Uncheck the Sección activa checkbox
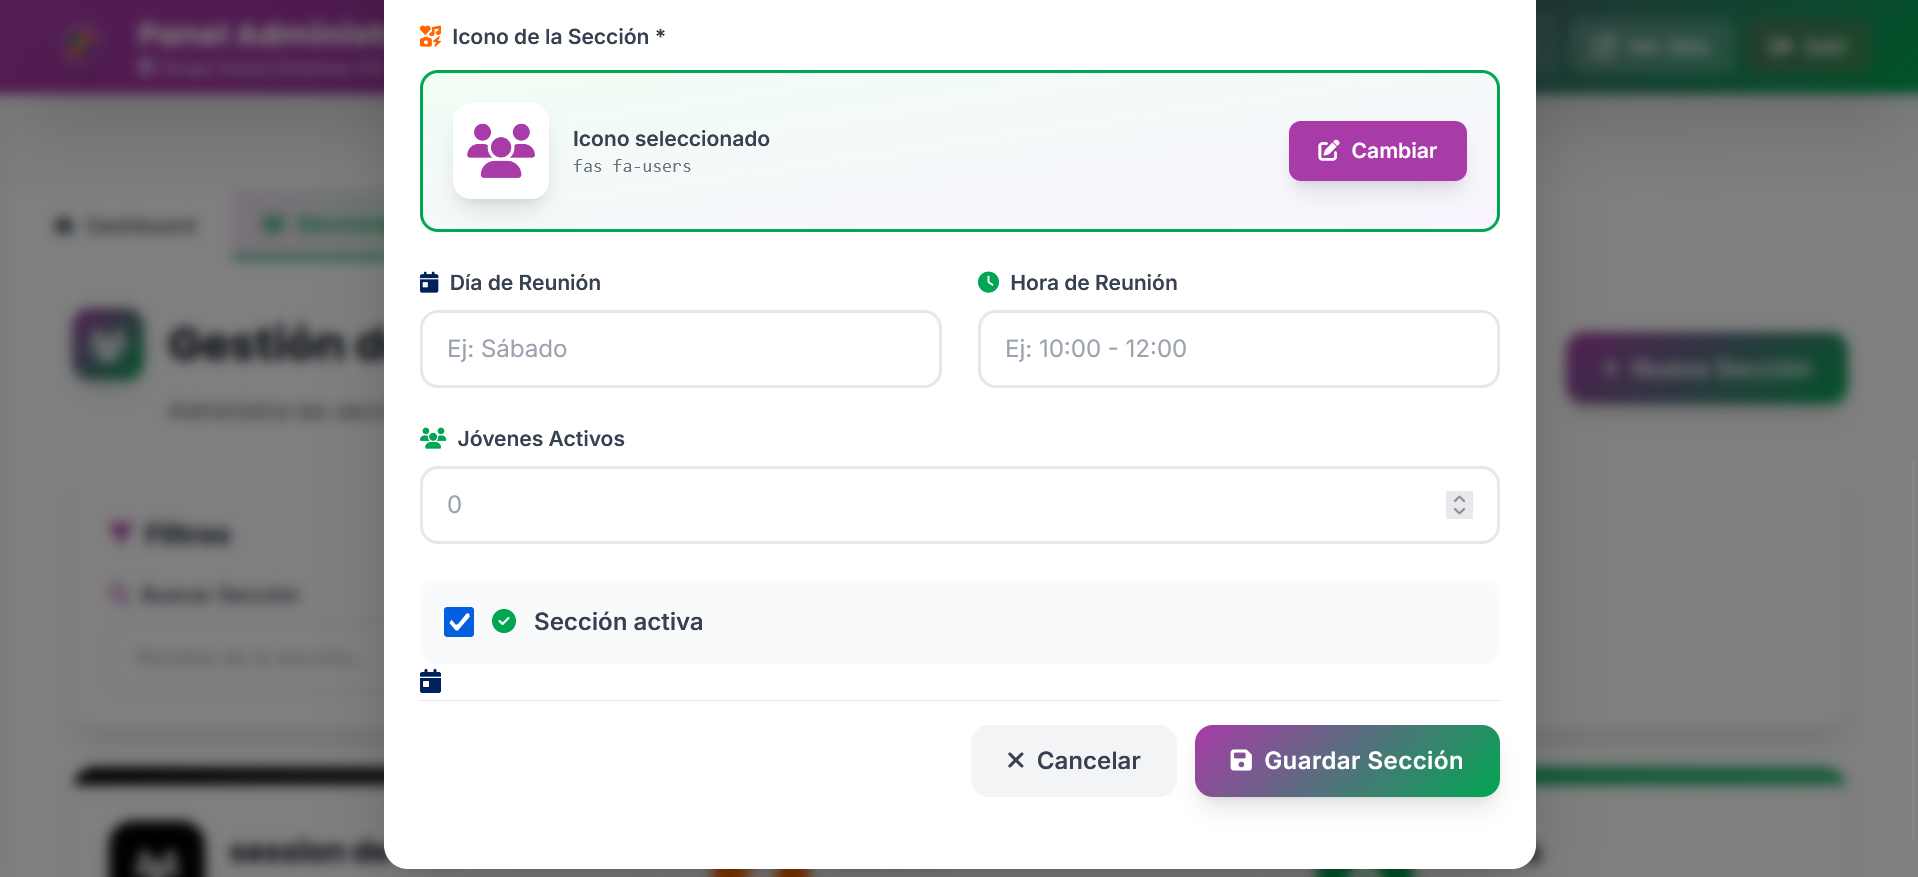The width and height of the screenshot is (1918, 877). click(x=459, y=622)
